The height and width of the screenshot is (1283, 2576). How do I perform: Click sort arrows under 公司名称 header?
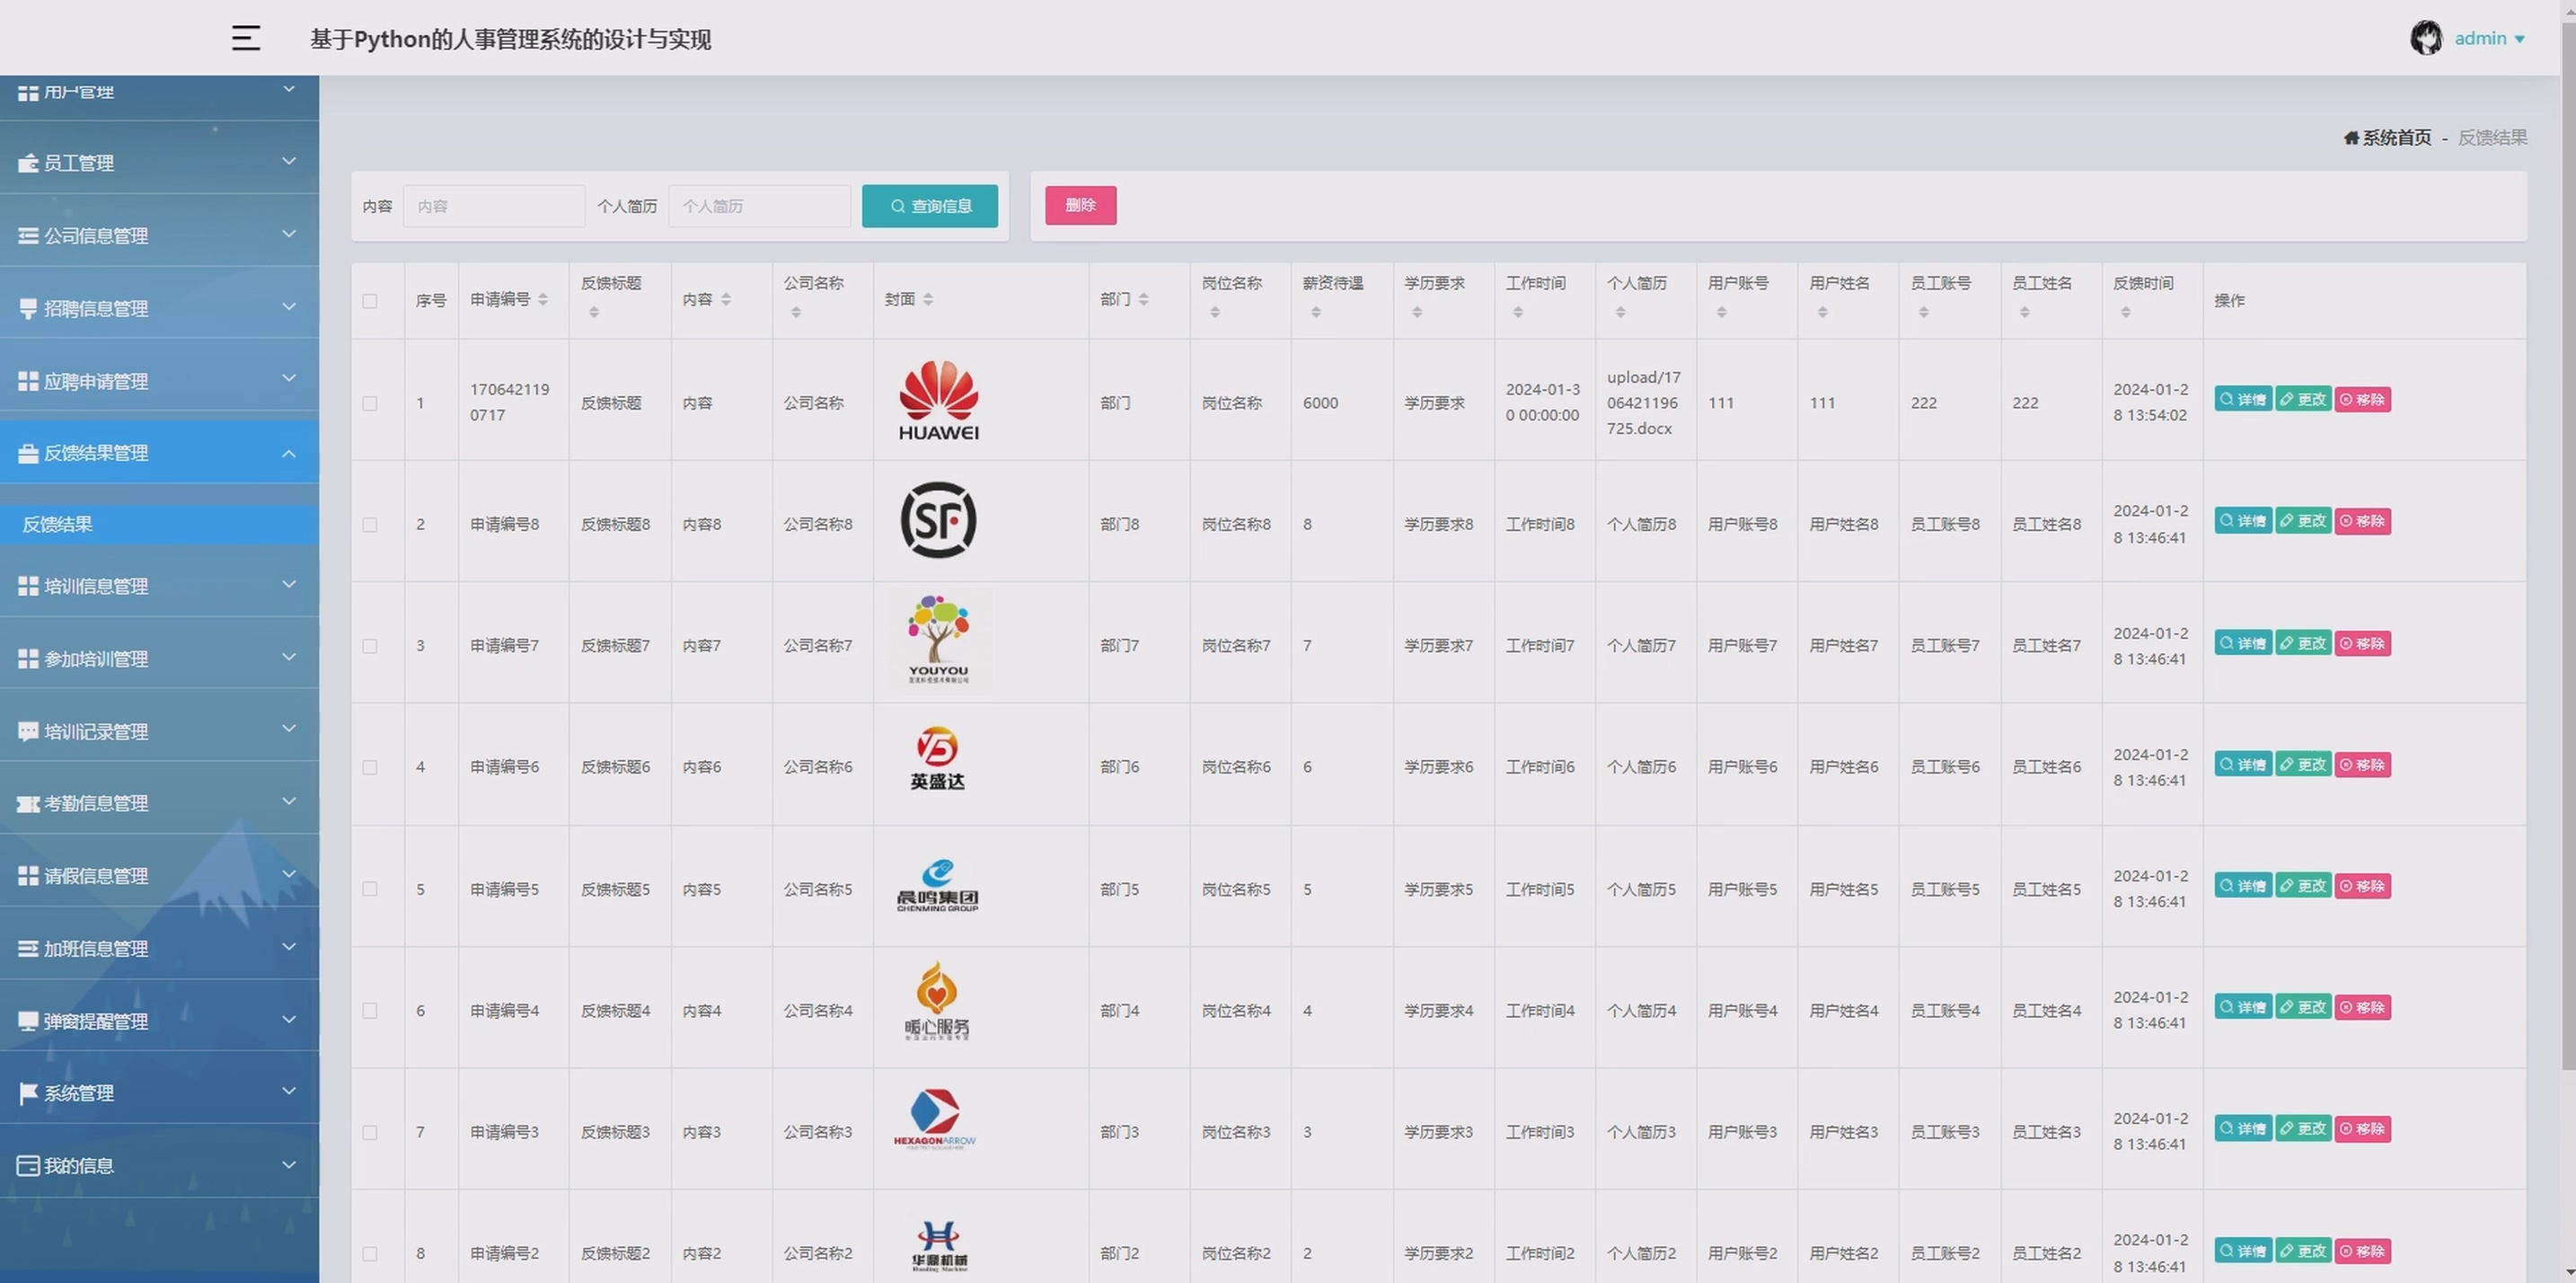796,312
